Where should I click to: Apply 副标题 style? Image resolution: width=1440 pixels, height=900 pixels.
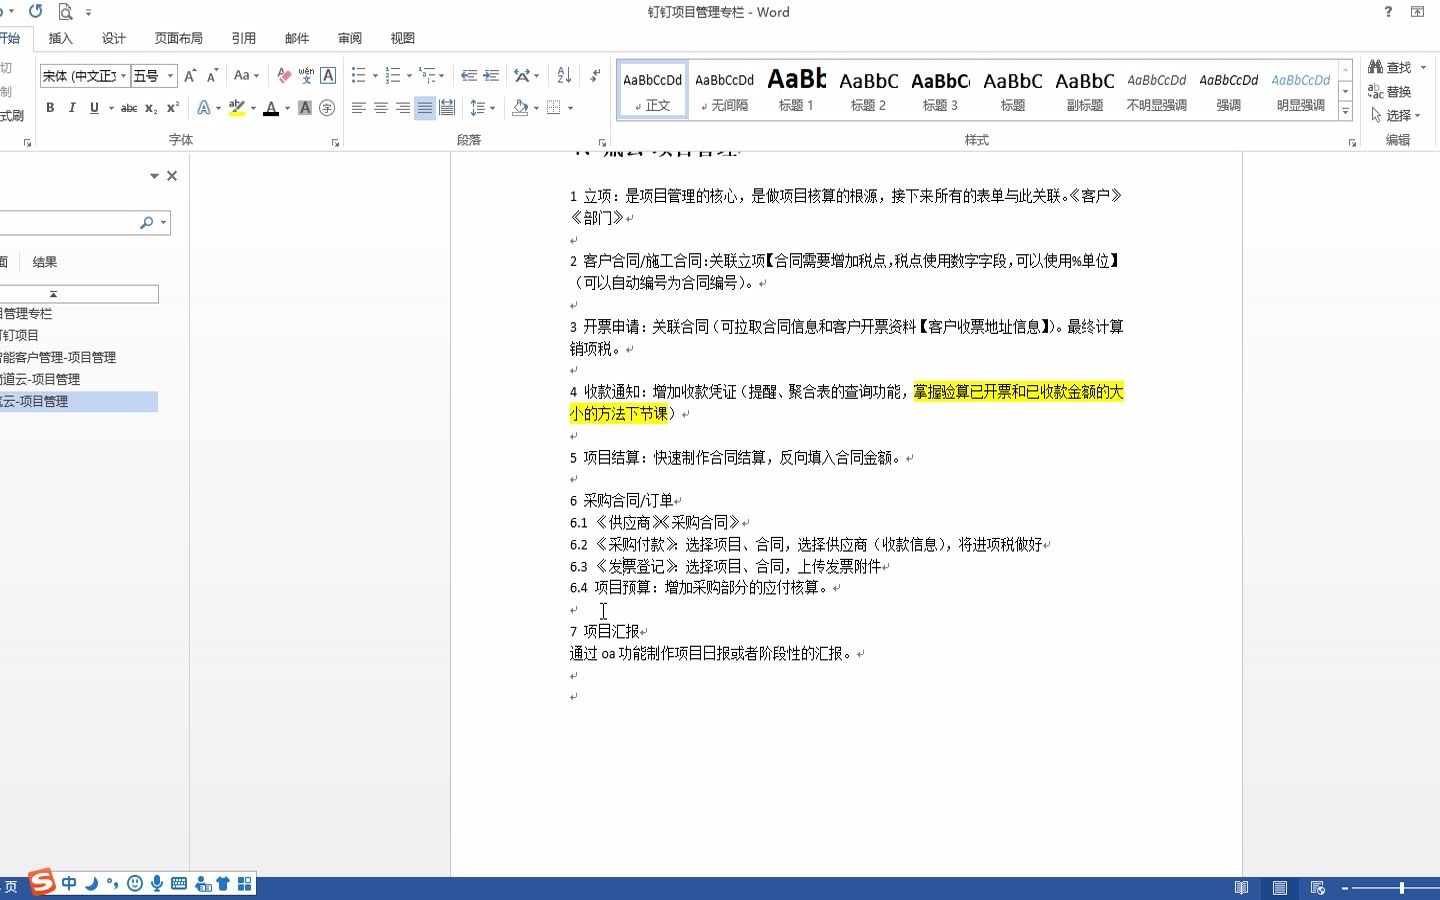pyautogui.click(x=1085, y=89)
